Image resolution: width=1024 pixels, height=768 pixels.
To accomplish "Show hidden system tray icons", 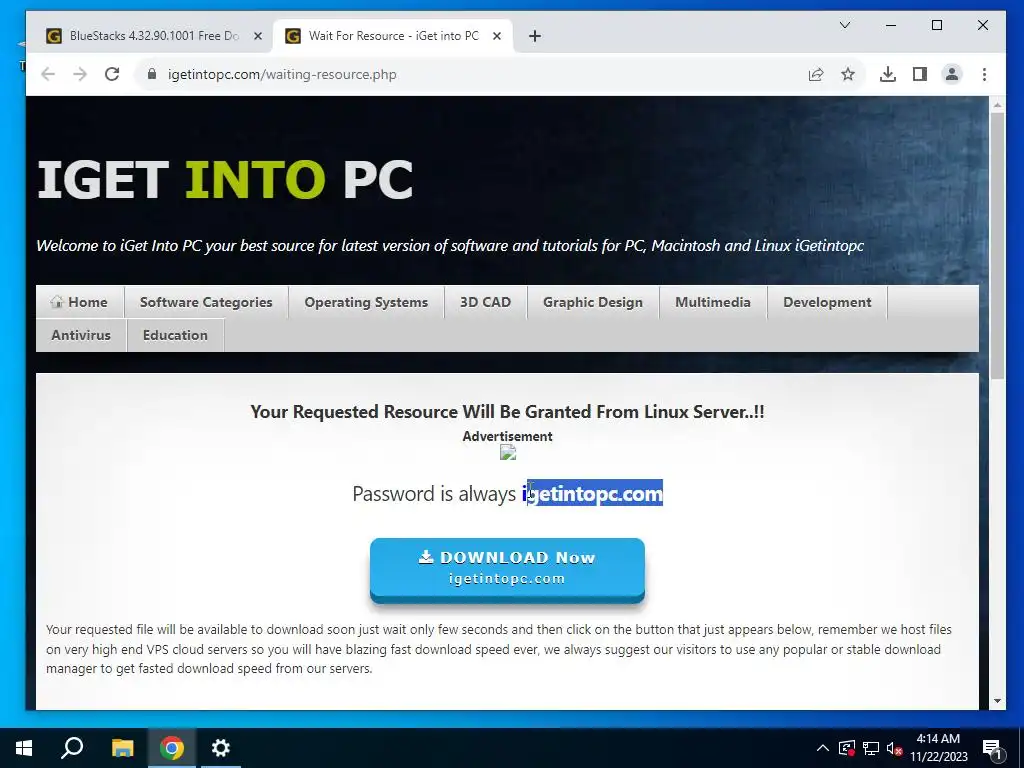I will [823, 748].
